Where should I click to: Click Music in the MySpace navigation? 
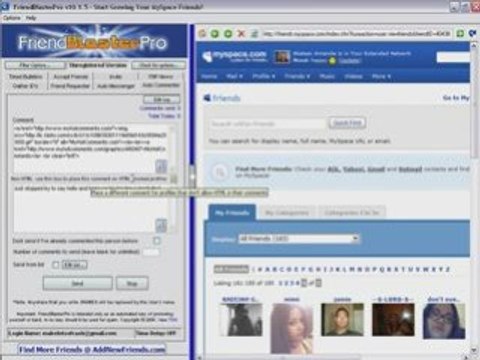pyautogui.click(x=327, y=76)
